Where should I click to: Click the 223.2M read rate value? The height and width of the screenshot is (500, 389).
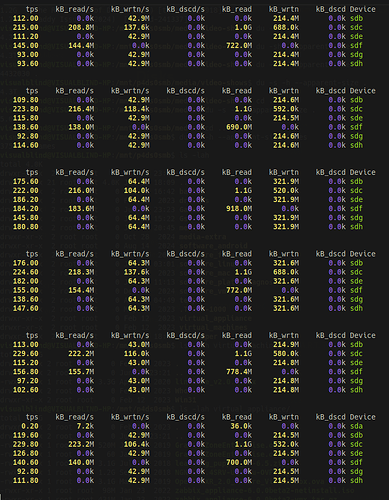(81, 444)
